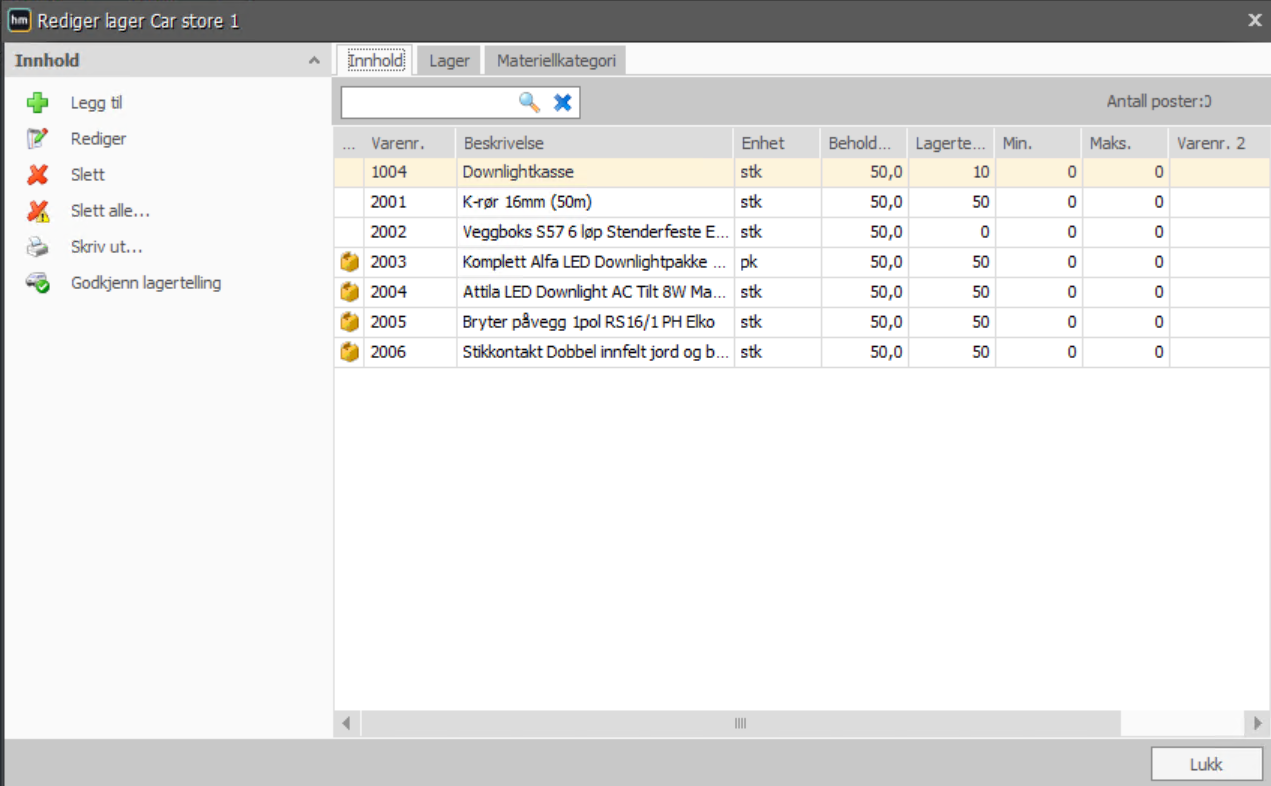Select the Attila LED Downlight row
Image resolution: width=1271 pixels, height=786 pixels.
coord(802,292)
